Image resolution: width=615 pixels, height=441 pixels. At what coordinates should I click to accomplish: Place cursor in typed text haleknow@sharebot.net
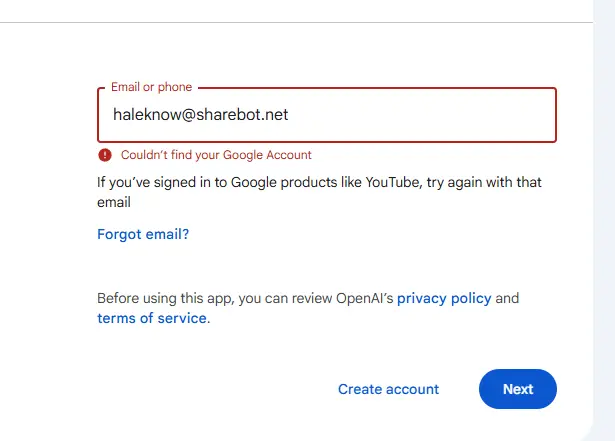(200, 115)
